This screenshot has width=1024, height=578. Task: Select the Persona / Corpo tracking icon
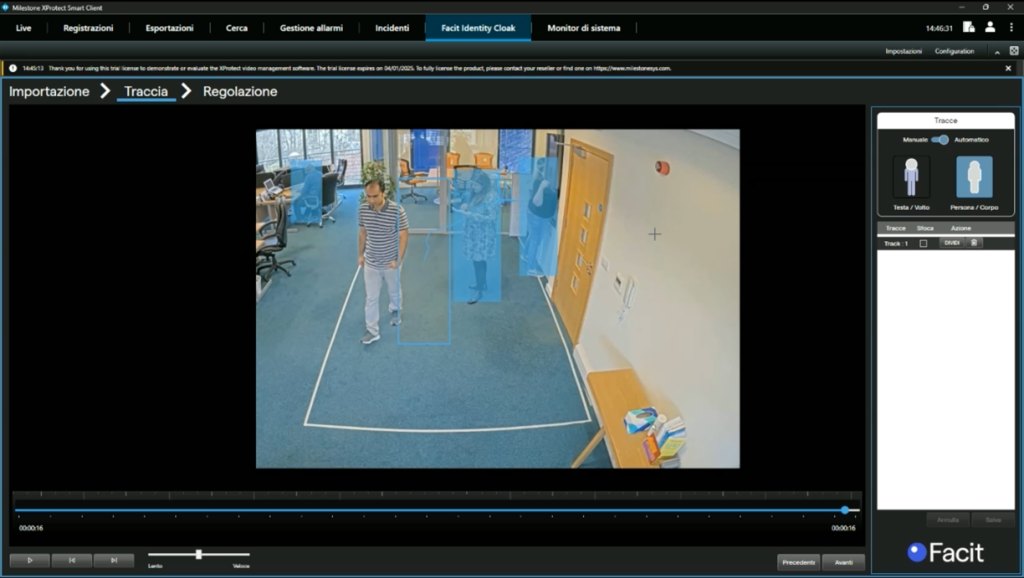tap(974, 176)
